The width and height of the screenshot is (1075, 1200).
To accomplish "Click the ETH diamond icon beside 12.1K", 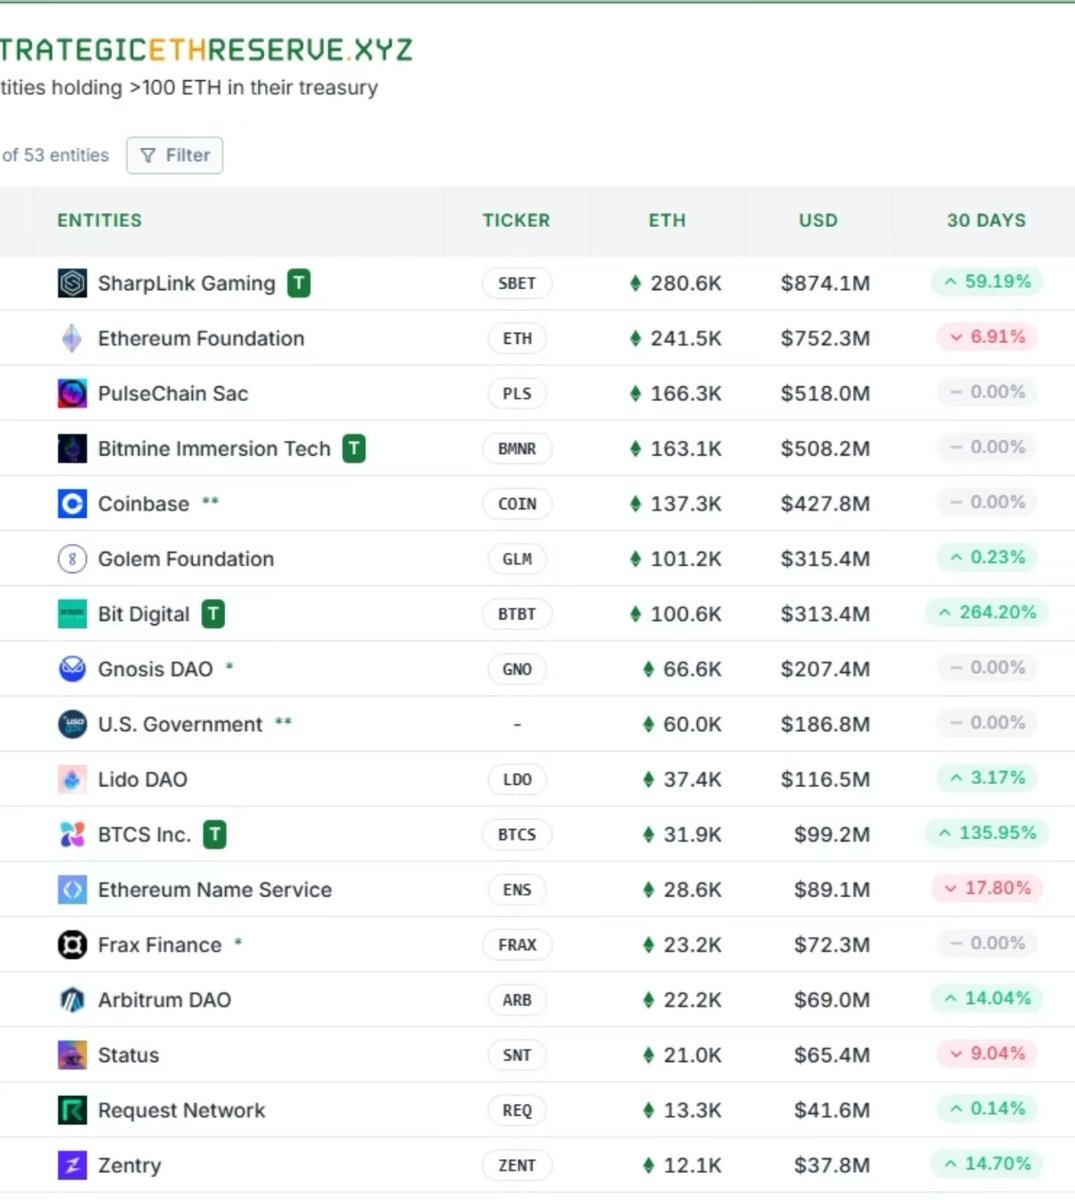I will point(648,1165).
